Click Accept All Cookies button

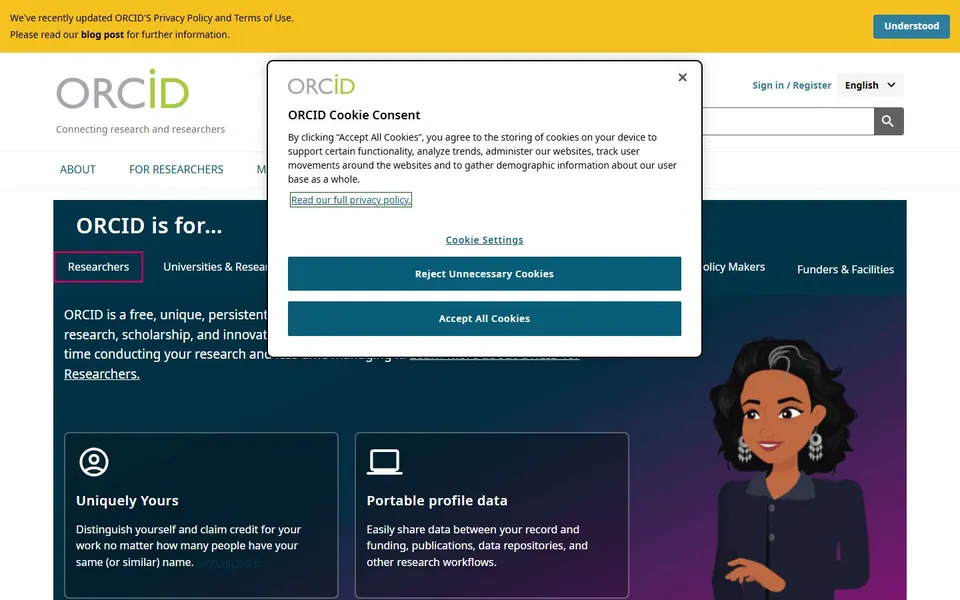tap(484, 318)
